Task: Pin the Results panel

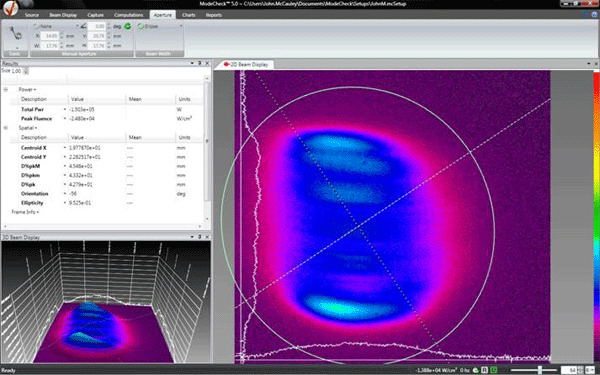Action: [x=199, y=63]
